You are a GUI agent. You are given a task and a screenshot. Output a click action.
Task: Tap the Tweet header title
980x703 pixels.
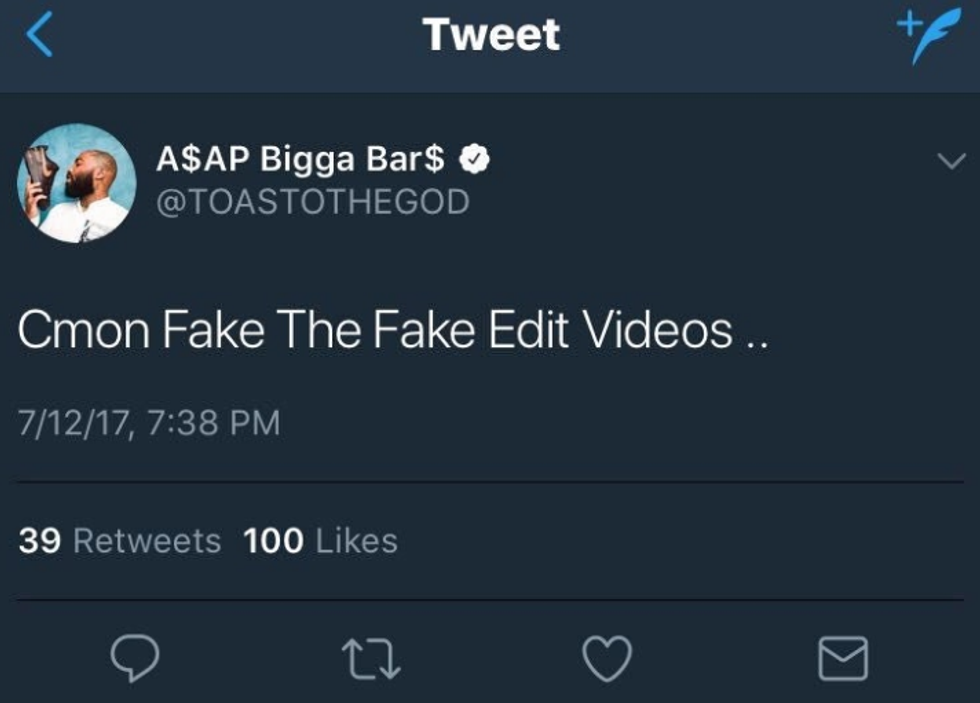[x=491, y=35]
